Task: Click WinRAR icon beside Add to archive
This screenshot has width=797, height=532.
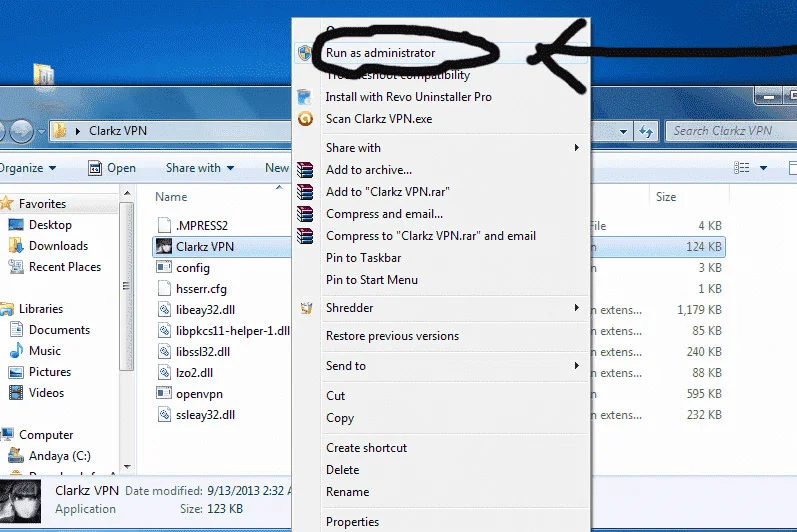Action: (305, 170)
